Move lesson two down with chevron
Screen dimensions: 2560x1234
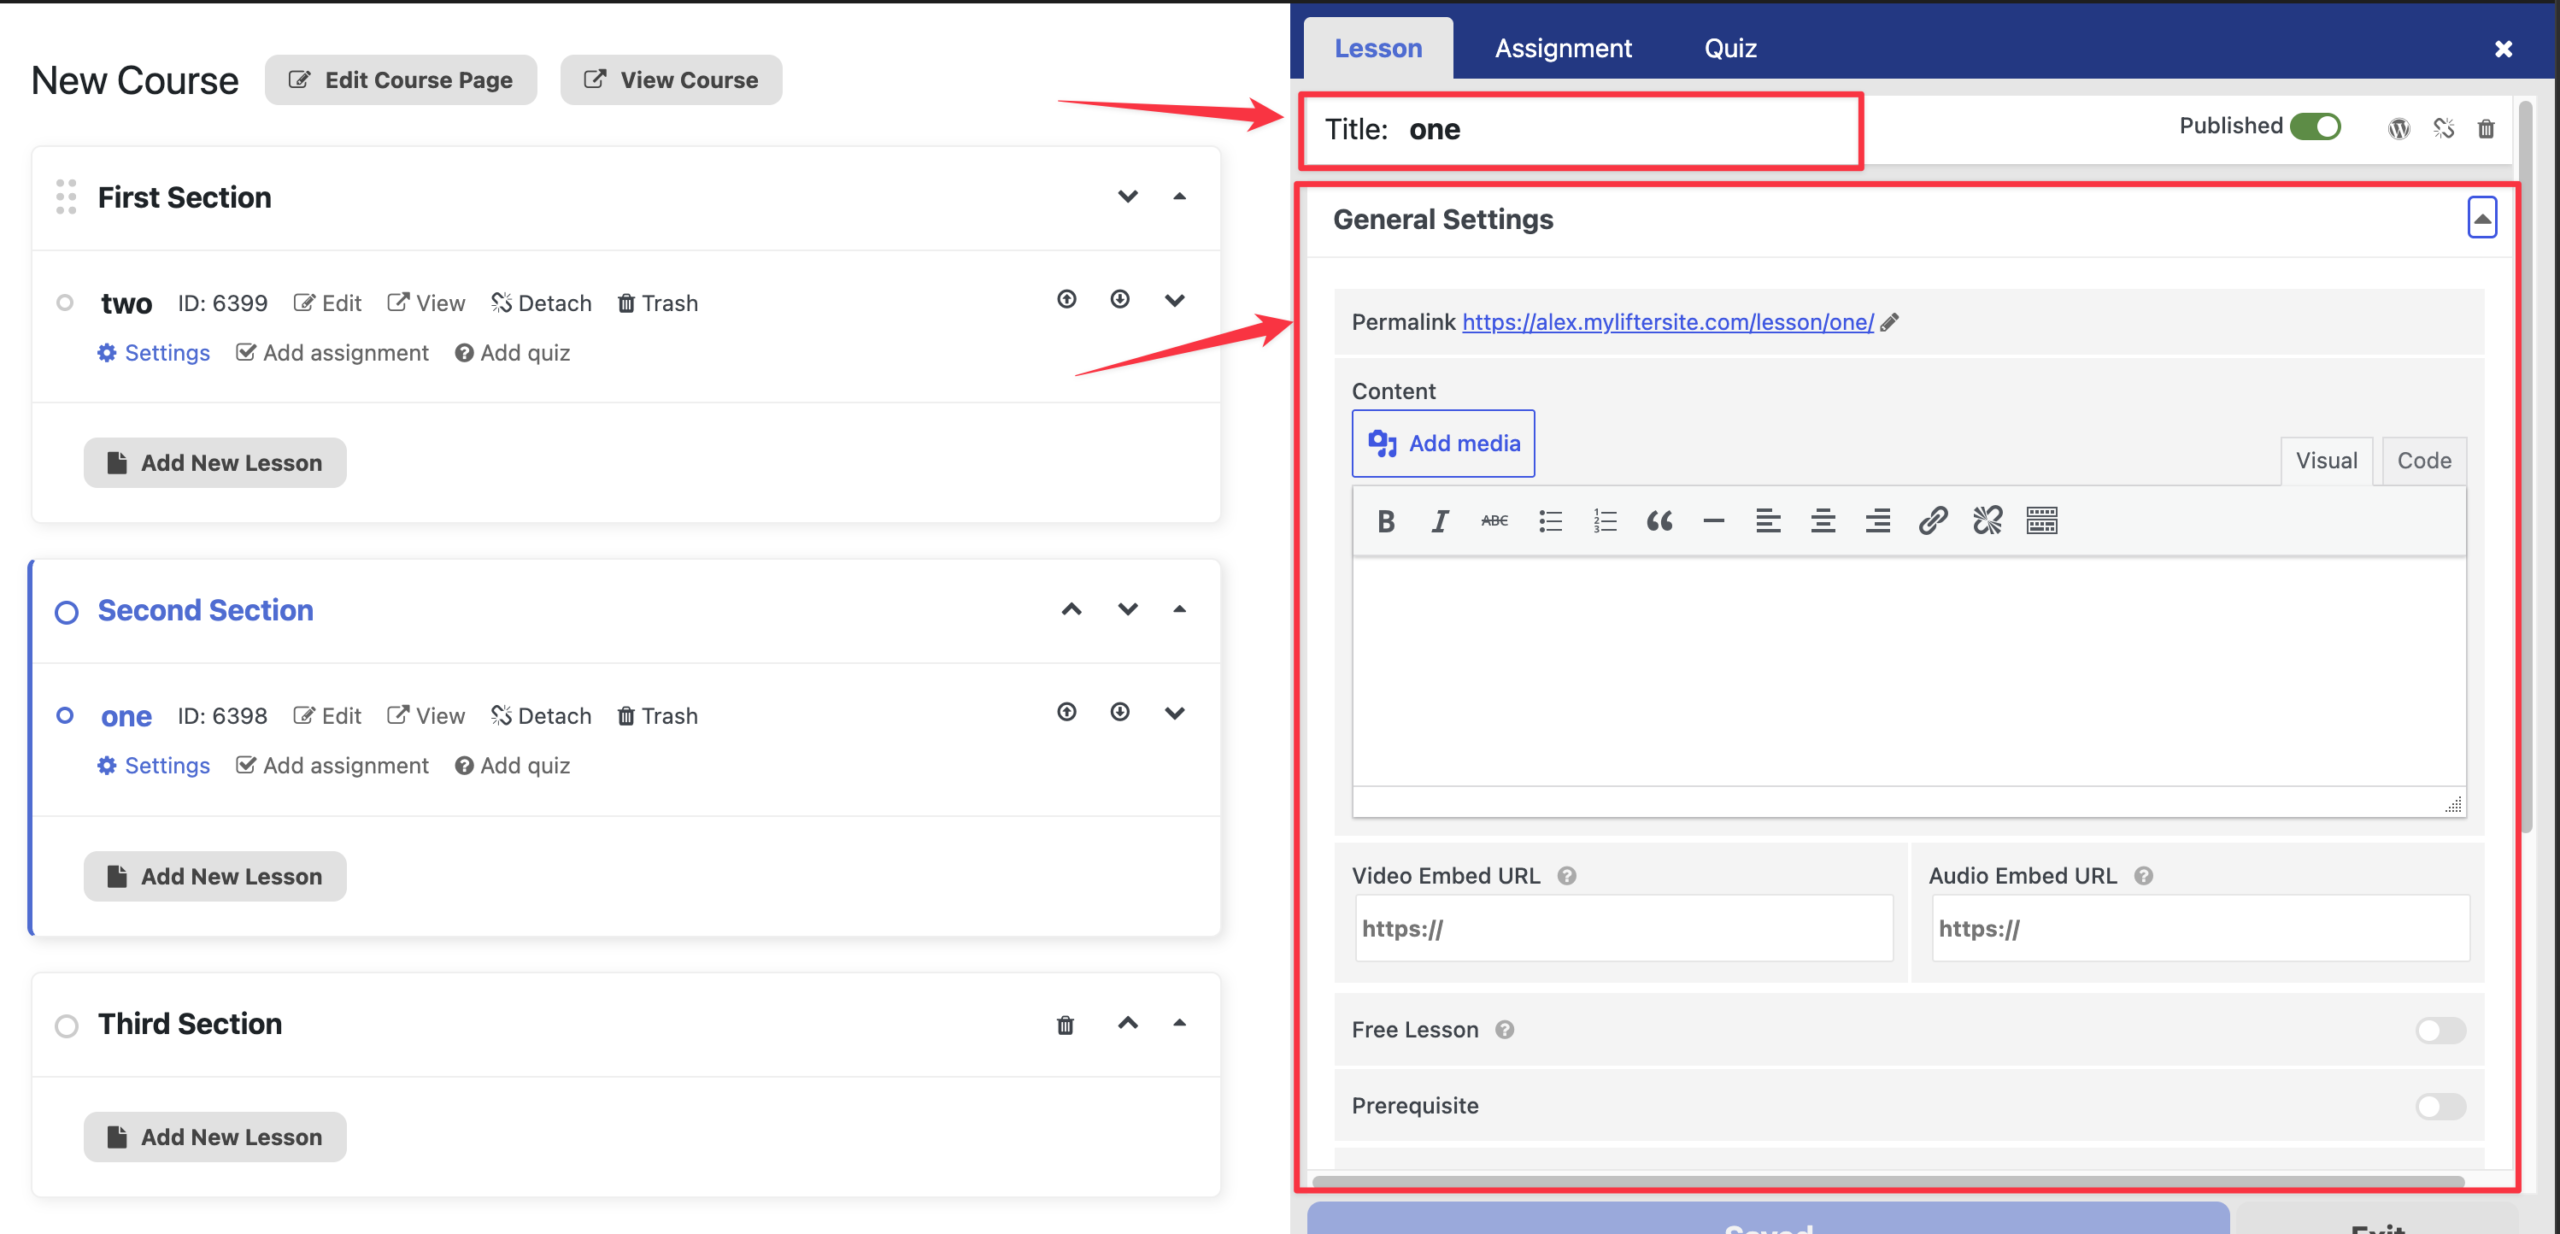tap(1175, 300)
